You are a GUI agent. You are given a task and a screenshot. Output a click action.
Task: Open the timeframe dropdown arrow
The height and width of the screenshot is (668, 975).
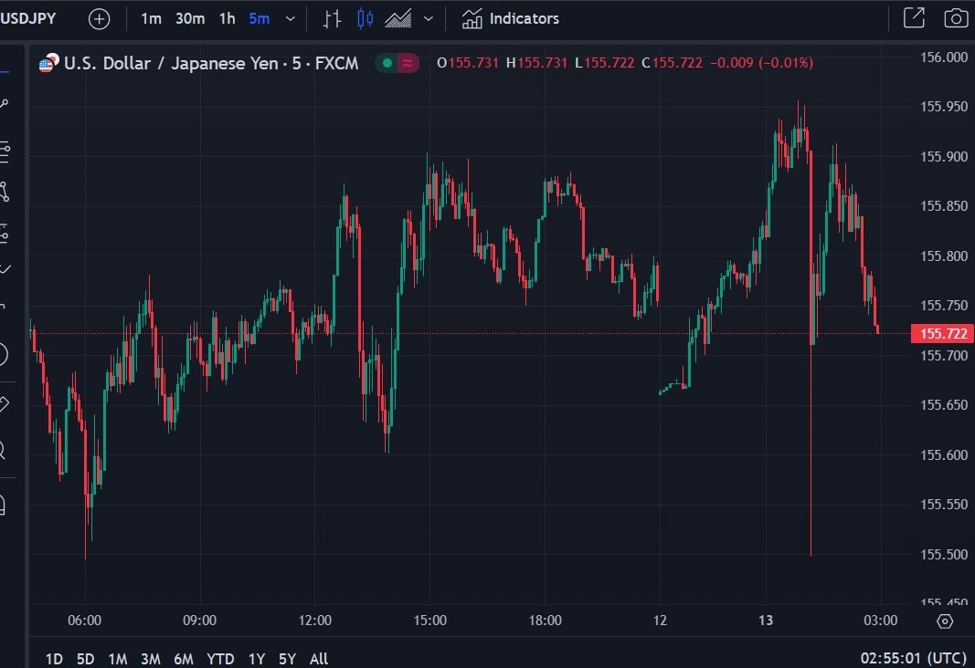coord(289,18)
